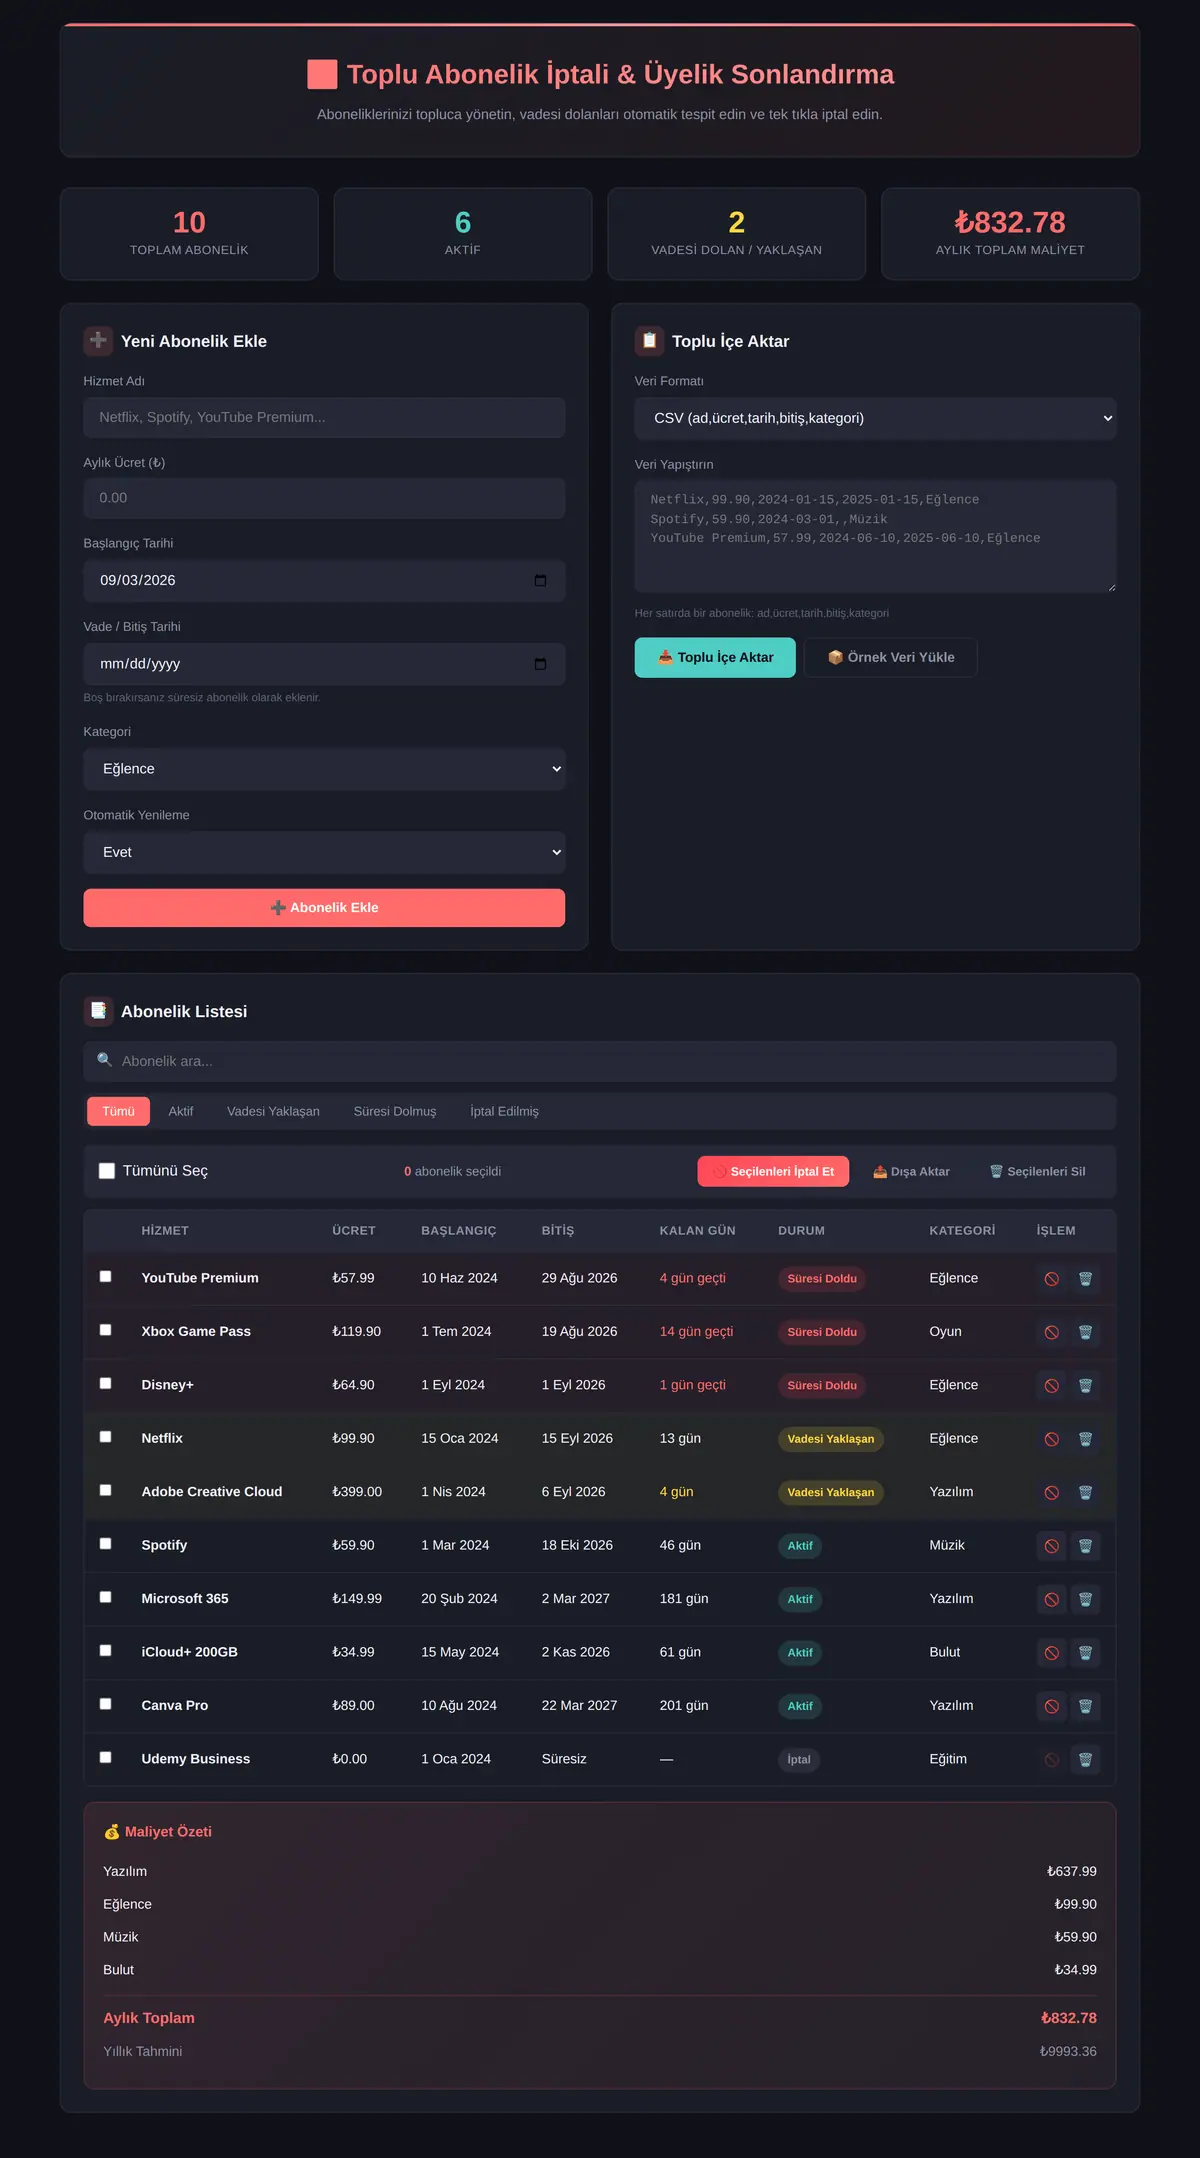The height and width of the screenshot is (2158, 1200).
Task: Check the Spotify row checkbox
Action: pyautogui.click(x=106, y=1544)
